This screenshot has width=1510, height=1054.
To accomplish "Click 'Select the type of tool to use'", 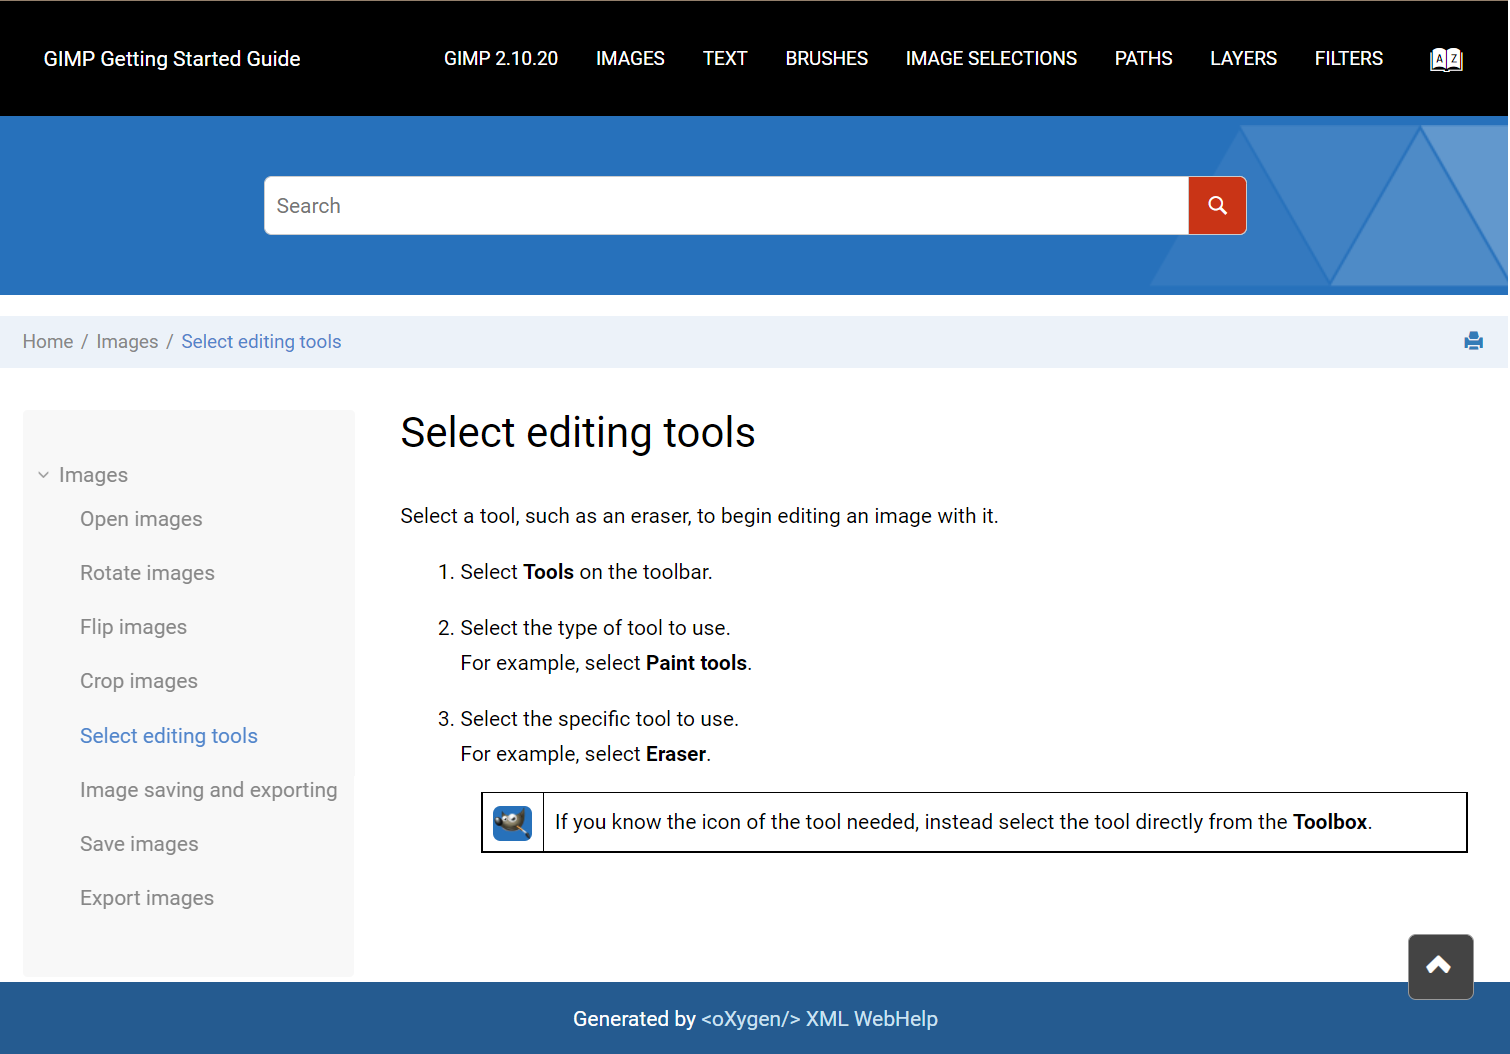I will (x=595, y=628).
